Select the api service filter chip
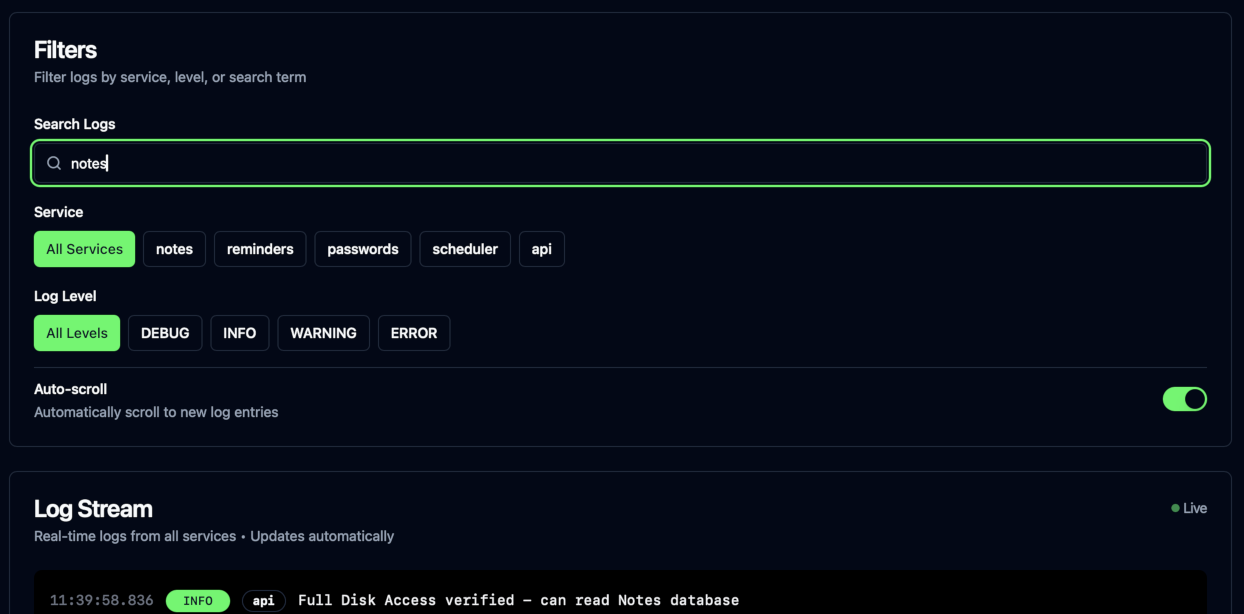The height and width of the screenshot is (614, 1244). point(541,248)
